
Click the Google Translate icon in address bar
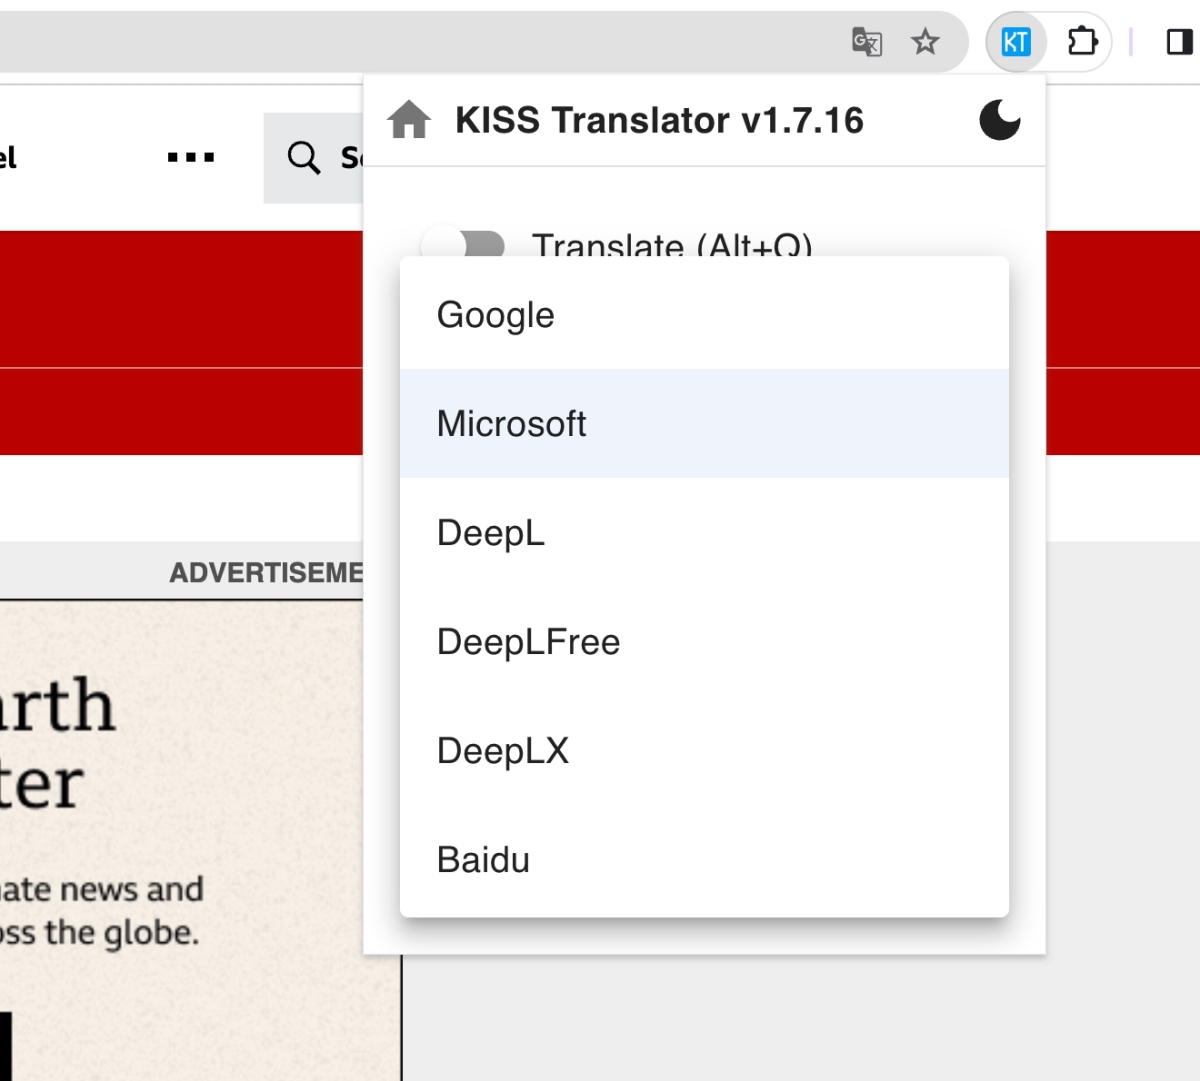[x=866, y=42]
